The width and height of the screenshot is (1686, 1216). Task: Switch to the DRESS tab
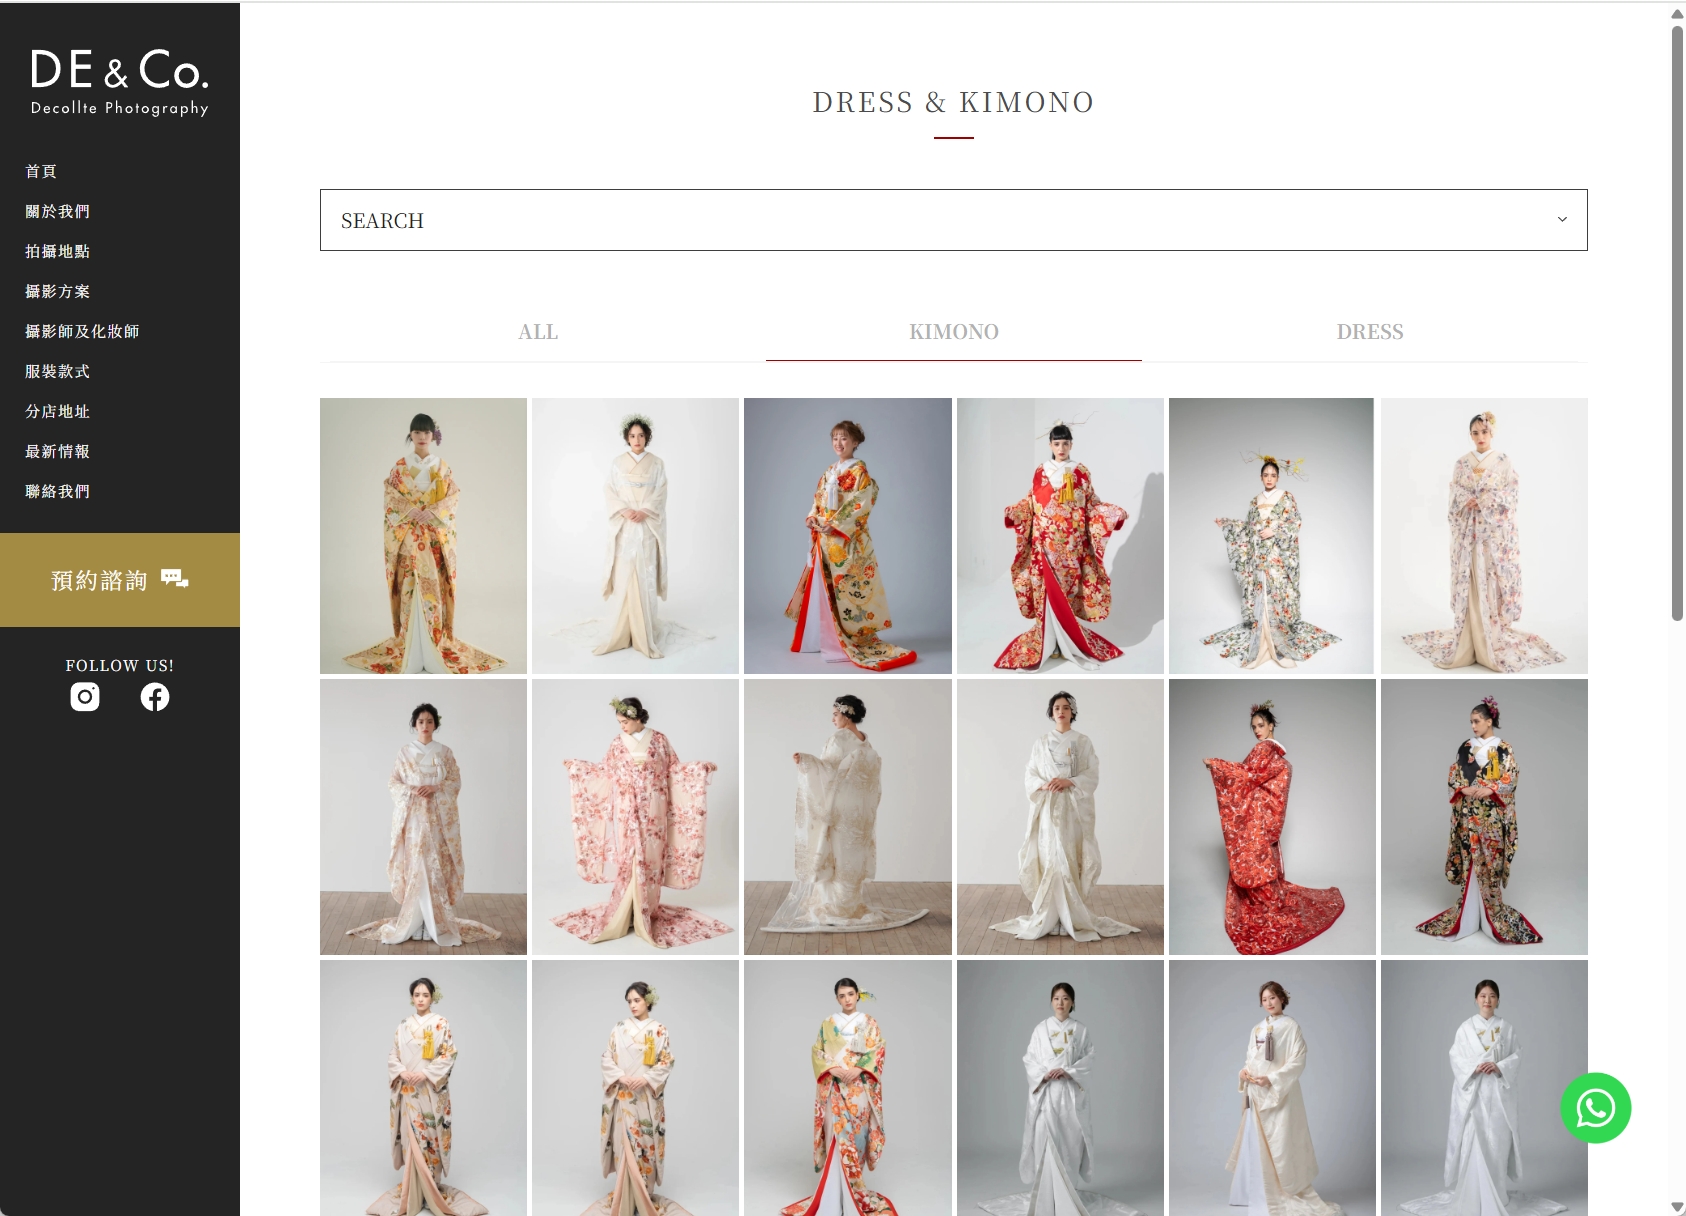[1370, 332]
